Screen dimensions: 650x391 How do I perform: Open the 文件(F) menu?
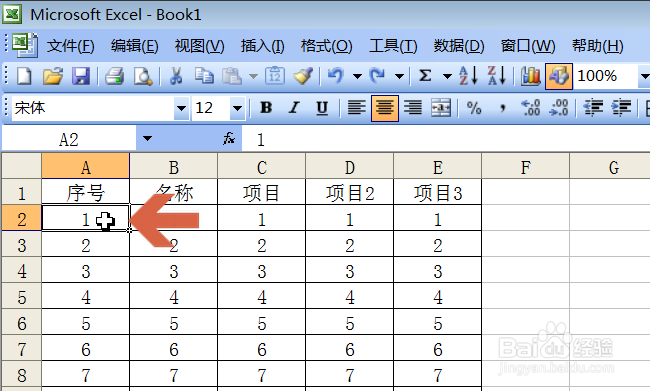(70, 46)
